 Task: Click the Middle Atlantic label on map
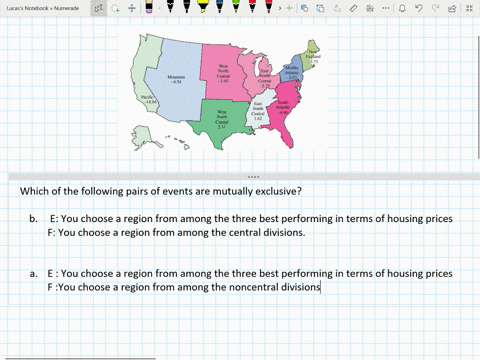(292, 72)
